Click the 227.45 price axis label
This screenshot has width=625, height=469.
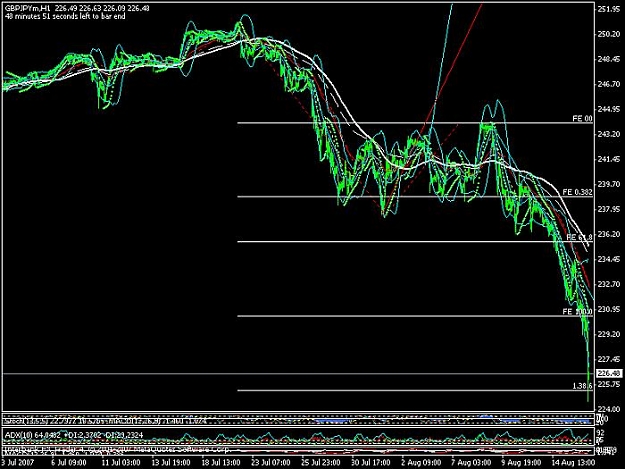(x=609, y=359)
